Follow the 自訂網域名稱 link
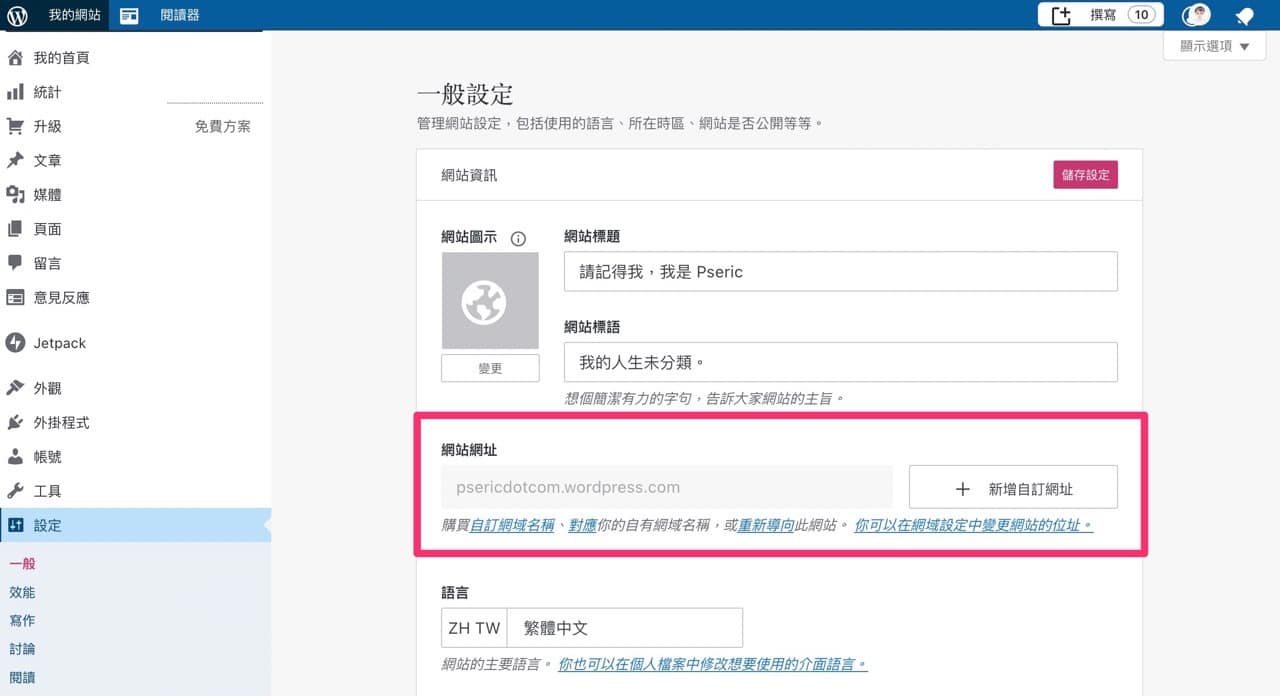Image resolution: width=1280 pixels, height=696 pixels. (512, 524)
